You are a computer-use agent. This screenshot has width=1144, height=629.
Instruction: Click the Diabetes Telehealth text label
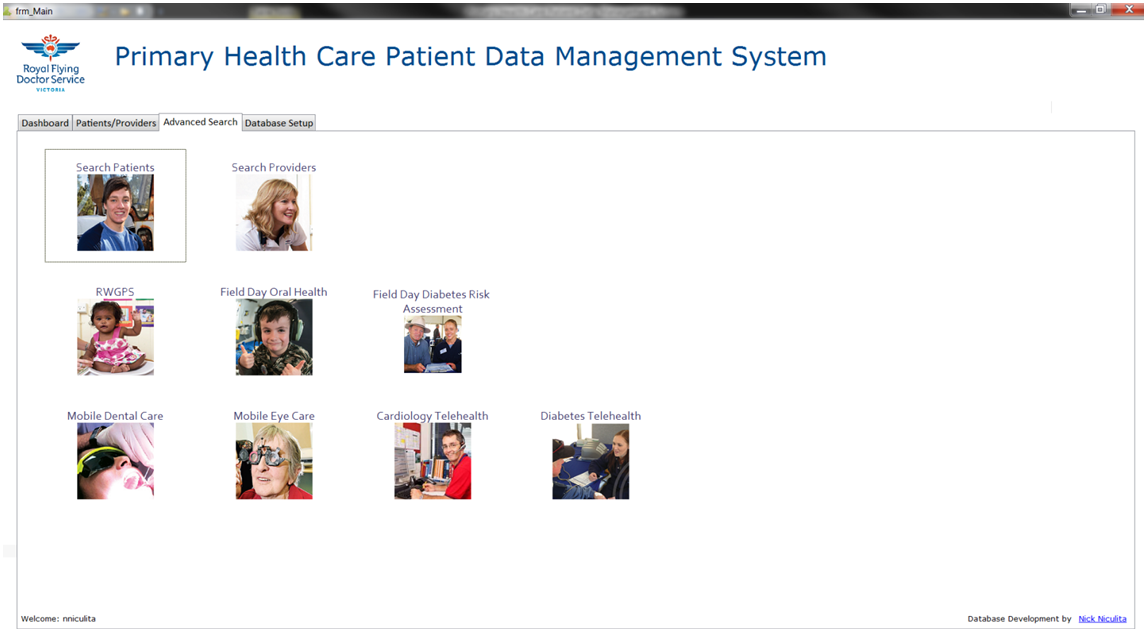pos(590,416)
